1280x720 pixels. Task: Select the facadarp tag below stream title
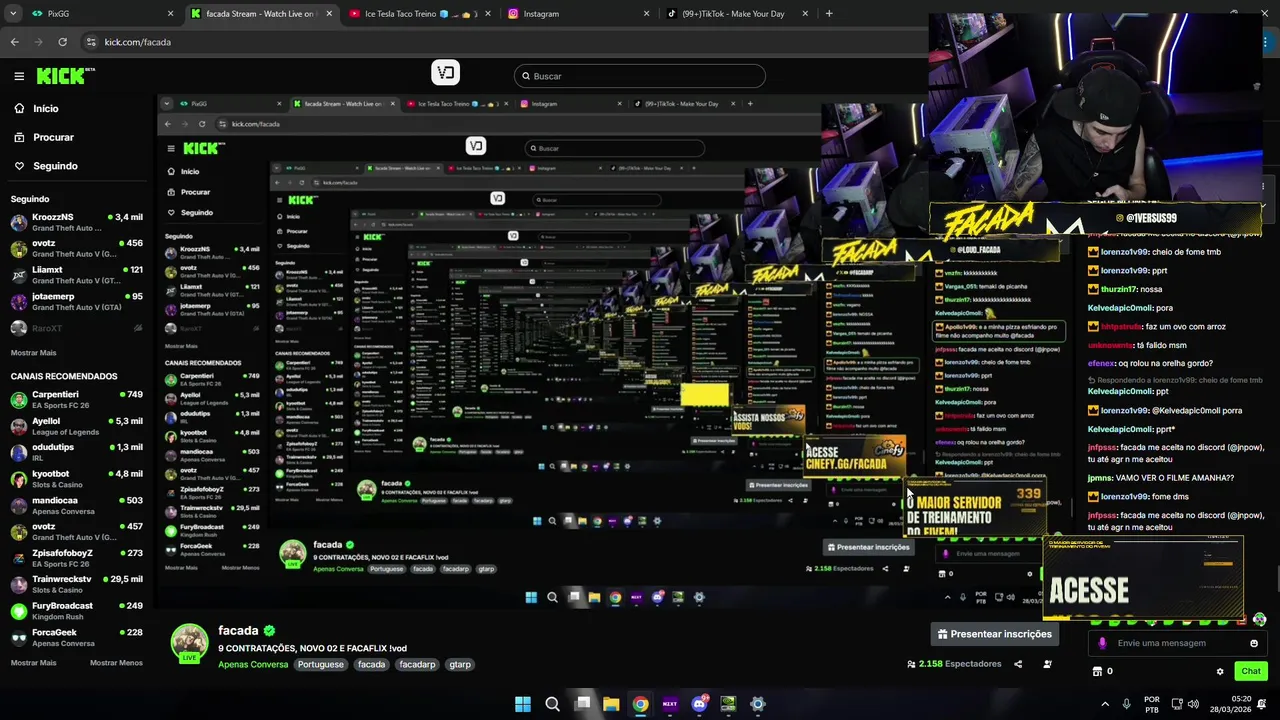pyautogui.click(x=417, y=664)
